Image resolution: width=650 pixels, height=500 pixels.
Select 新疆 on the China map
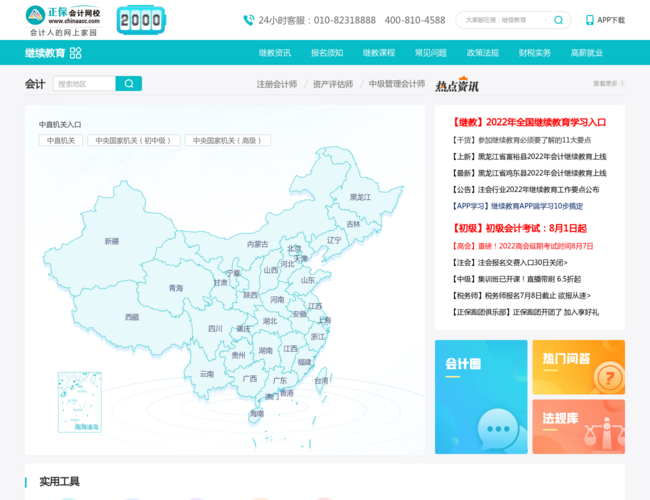tap(111, 241)
